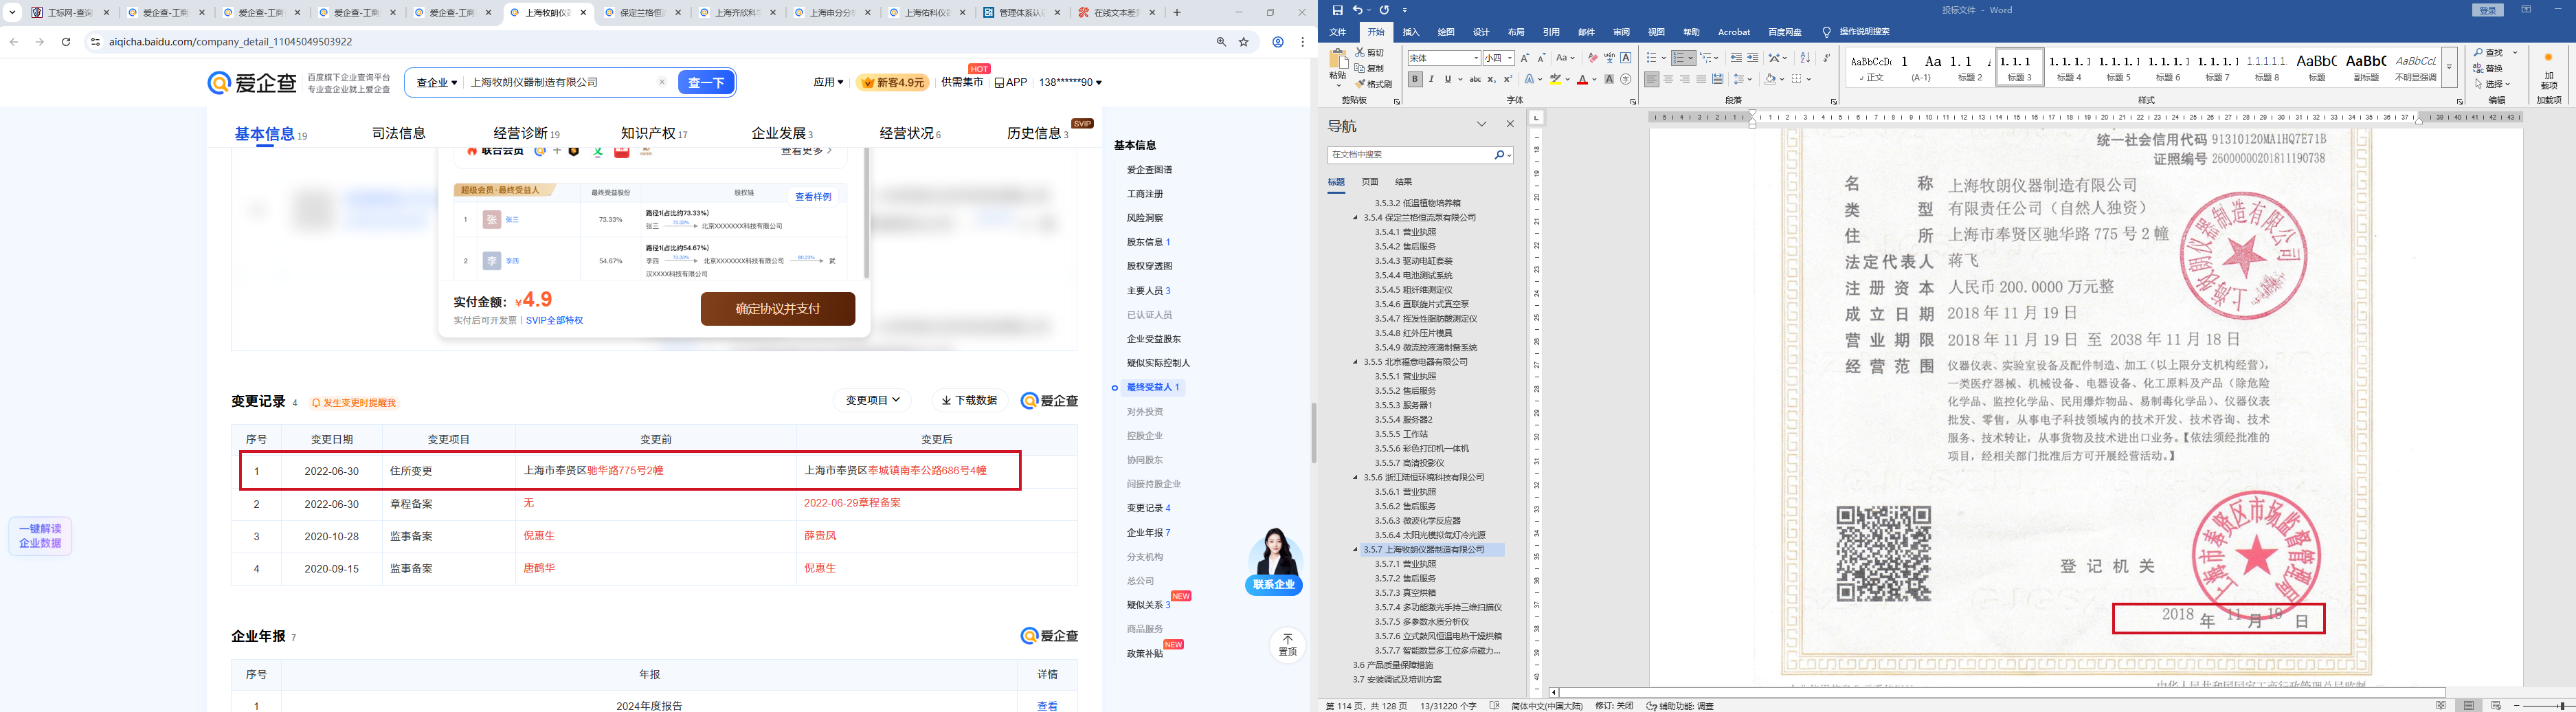Justify the paragraph text

[x=1701, y=79]
